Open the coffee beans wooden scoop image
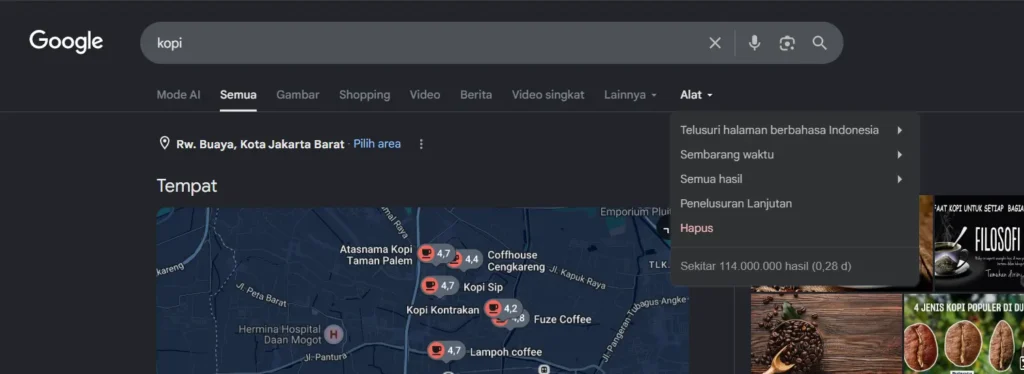1024x374 pixels. coord(826,334)
